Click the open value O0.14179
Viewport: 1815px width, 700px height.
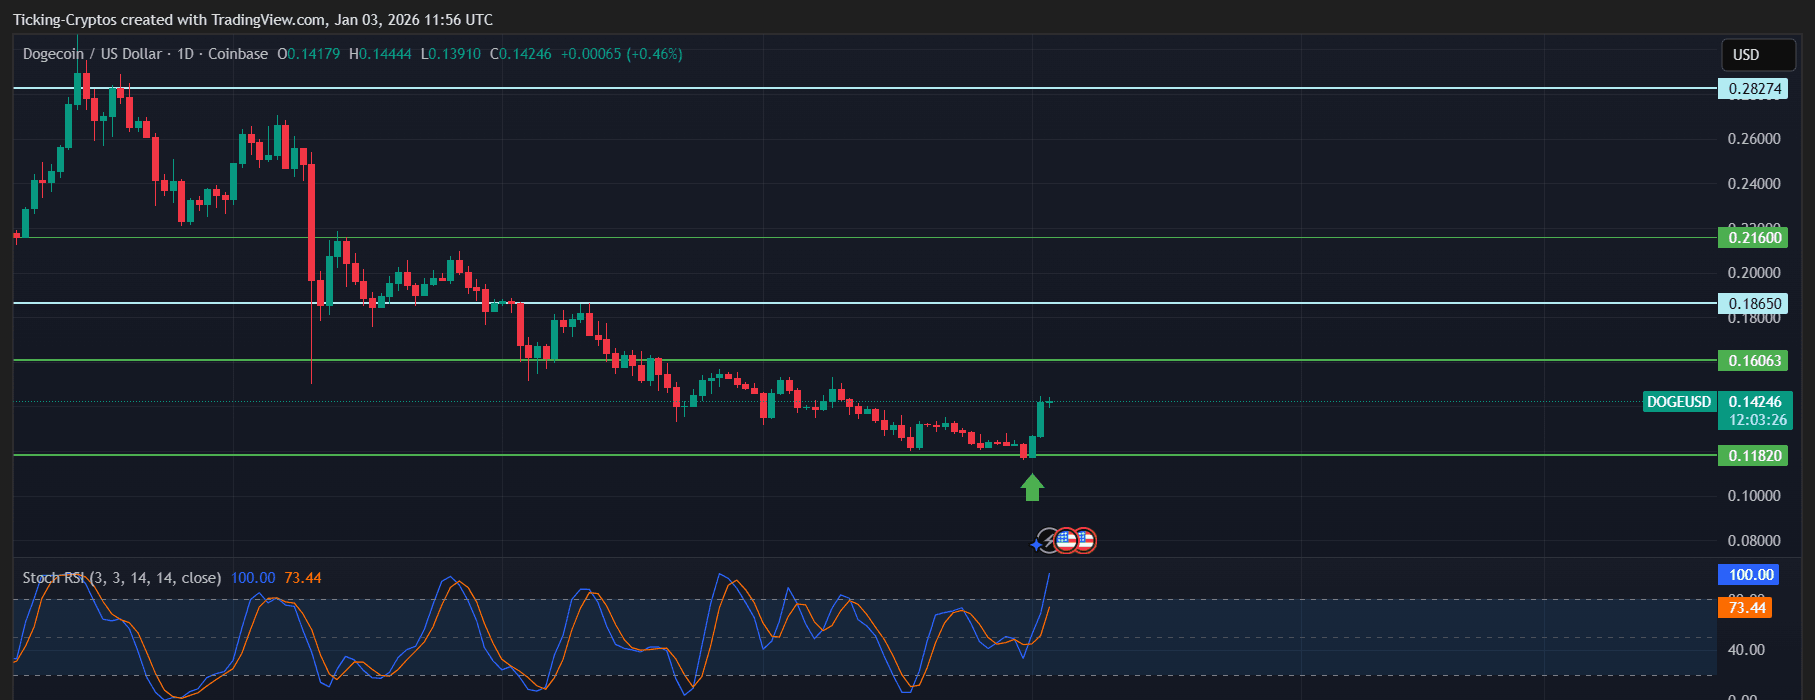pos(309,54)
